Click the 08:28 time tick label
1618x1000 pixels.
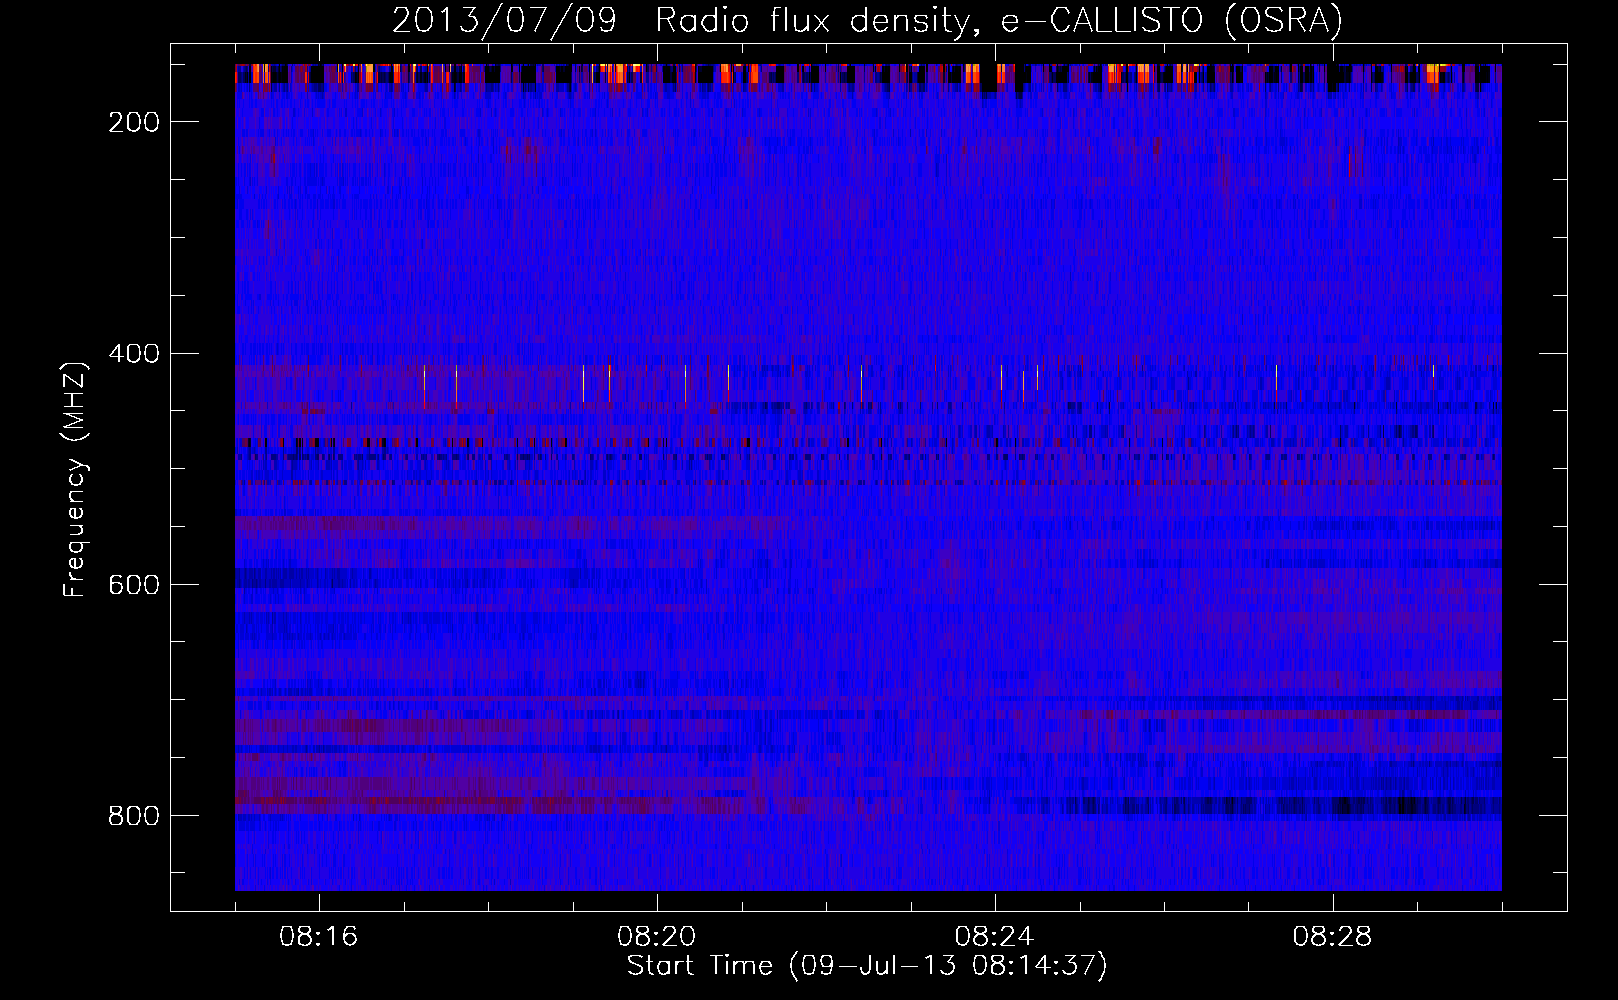coord(1333,937)
